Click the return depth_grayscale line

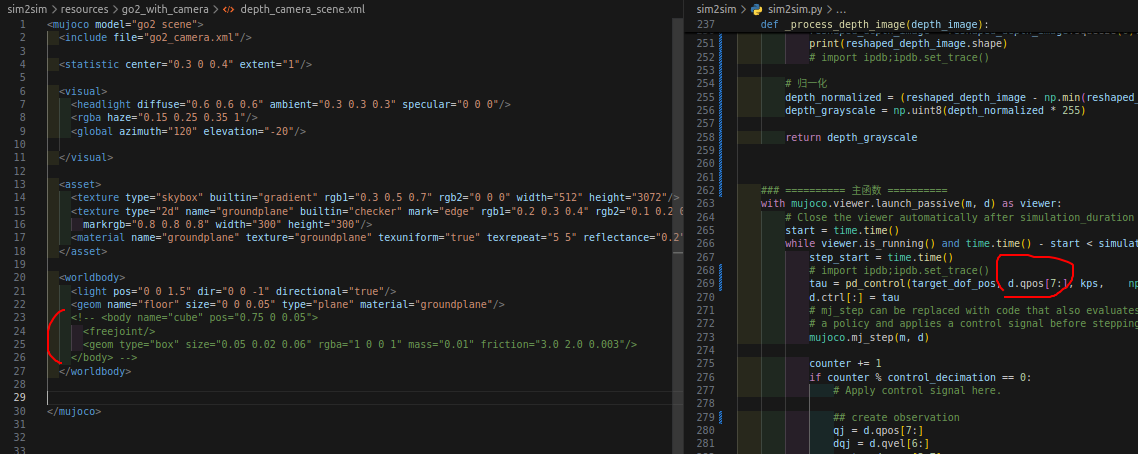pos(851,137)
